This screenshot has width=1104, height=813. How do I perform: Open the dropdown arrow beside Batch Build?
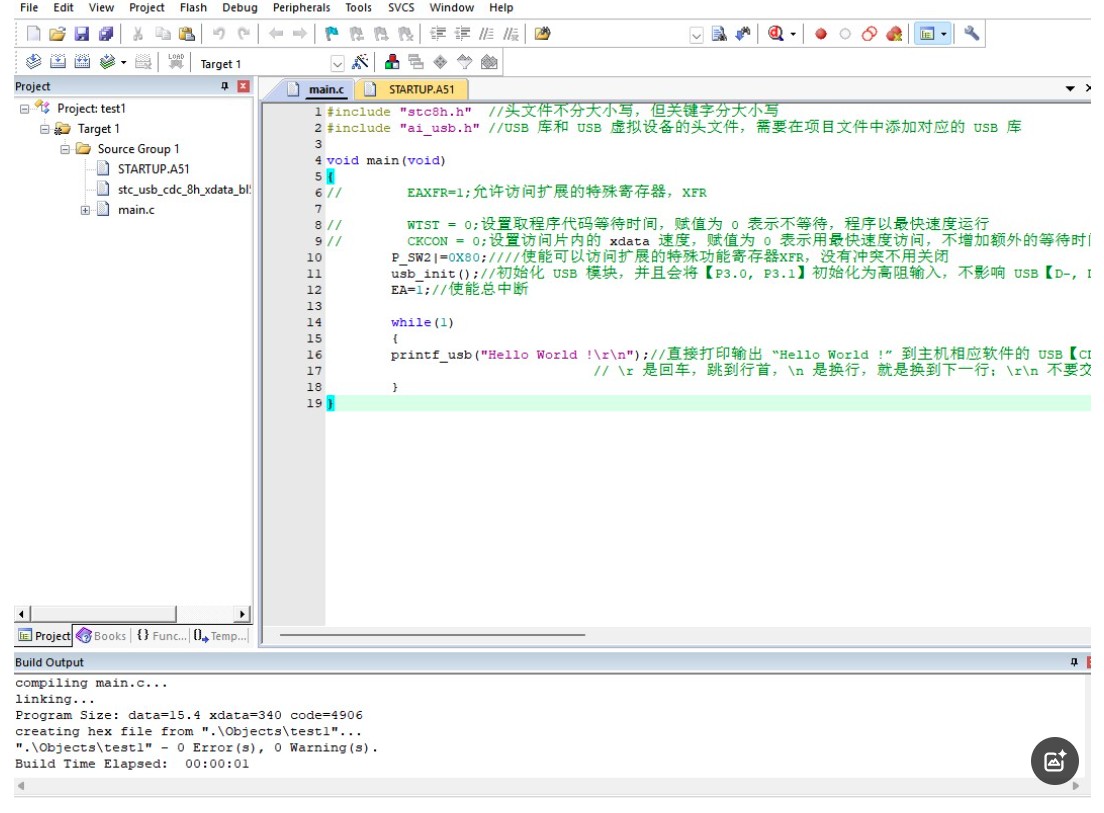click(123, 63)
